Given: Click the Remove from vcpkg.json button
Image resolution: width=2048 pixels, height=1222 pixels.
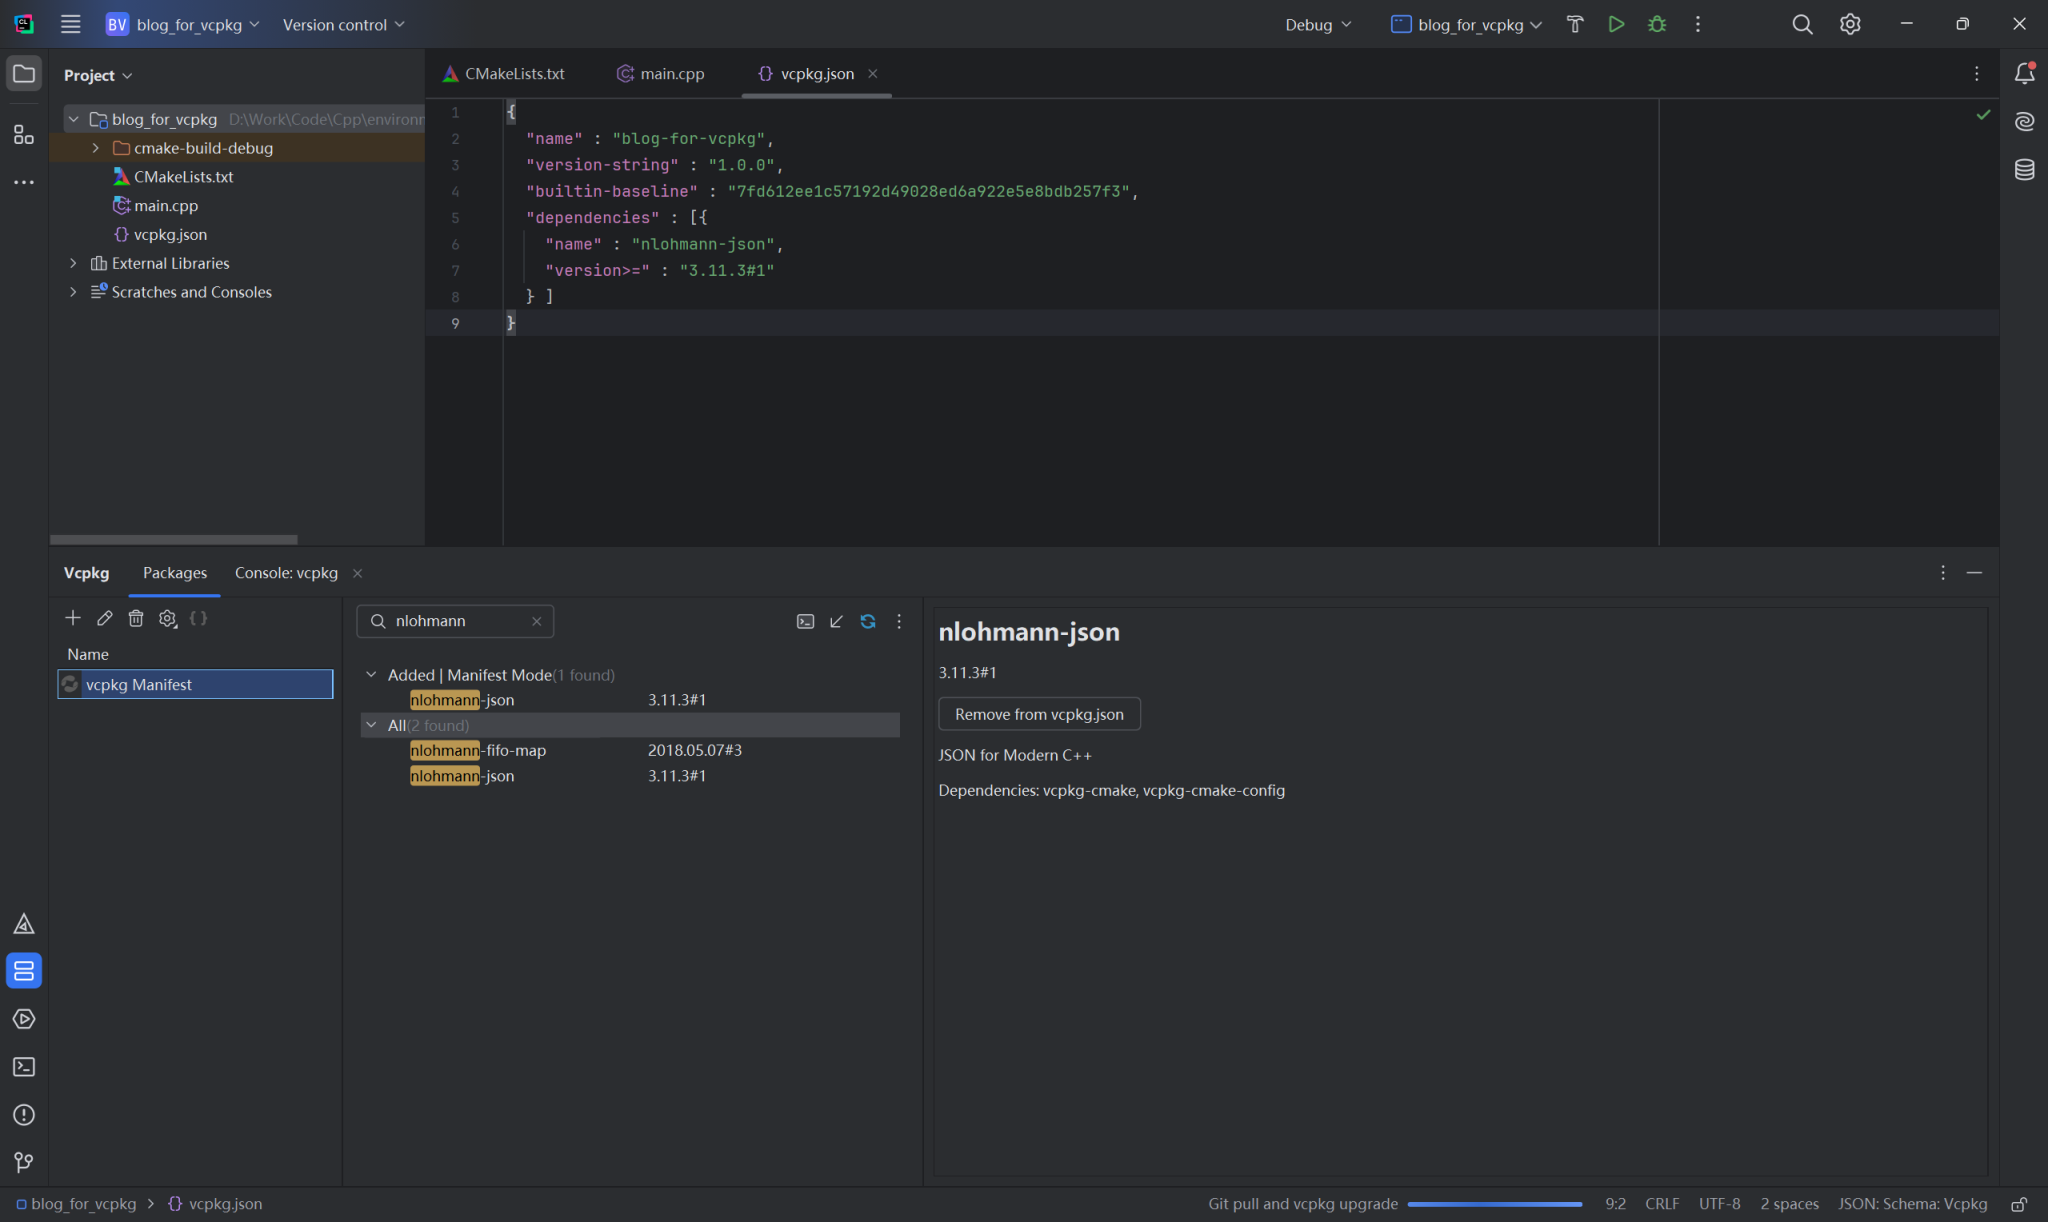Looking at the screenshot, I should pos(1038,713).
